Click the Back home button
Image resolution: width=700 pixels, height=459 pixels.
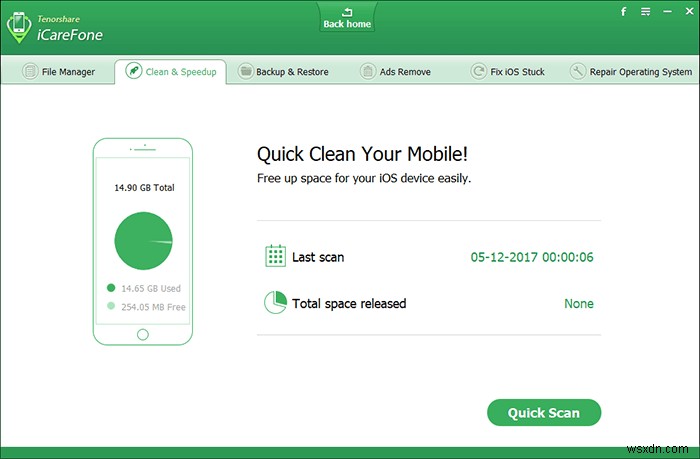click(x=347, y=18)
